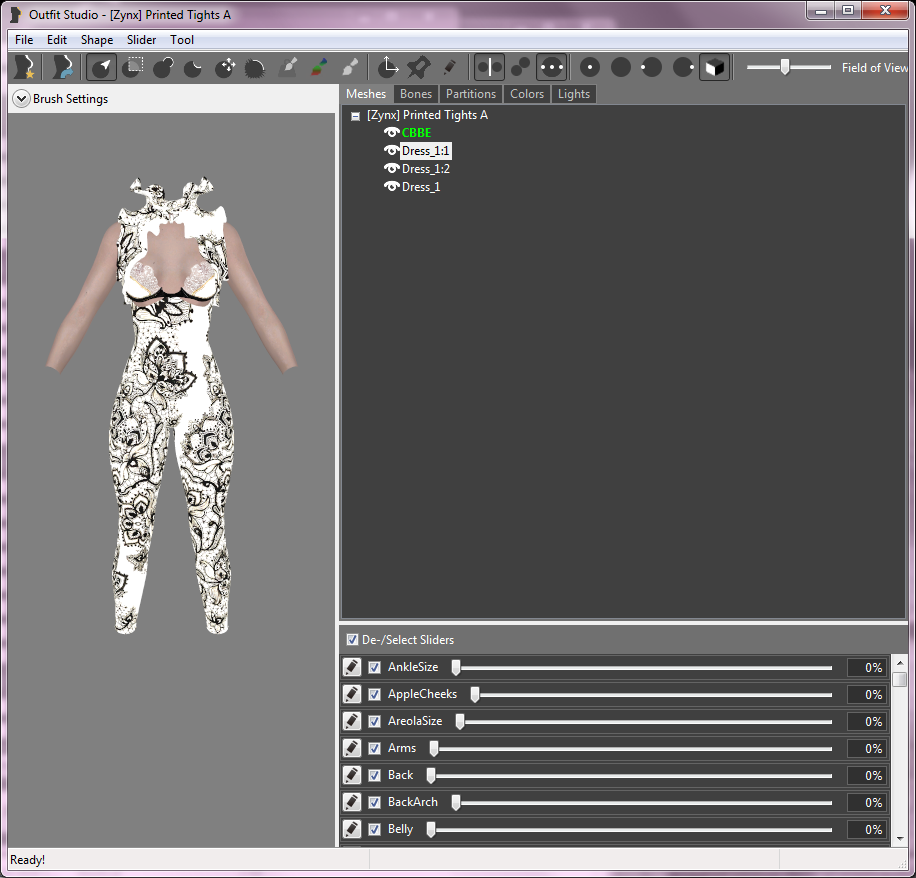
Task: Switch to the Partitions tab
Action: click(471, 94)
